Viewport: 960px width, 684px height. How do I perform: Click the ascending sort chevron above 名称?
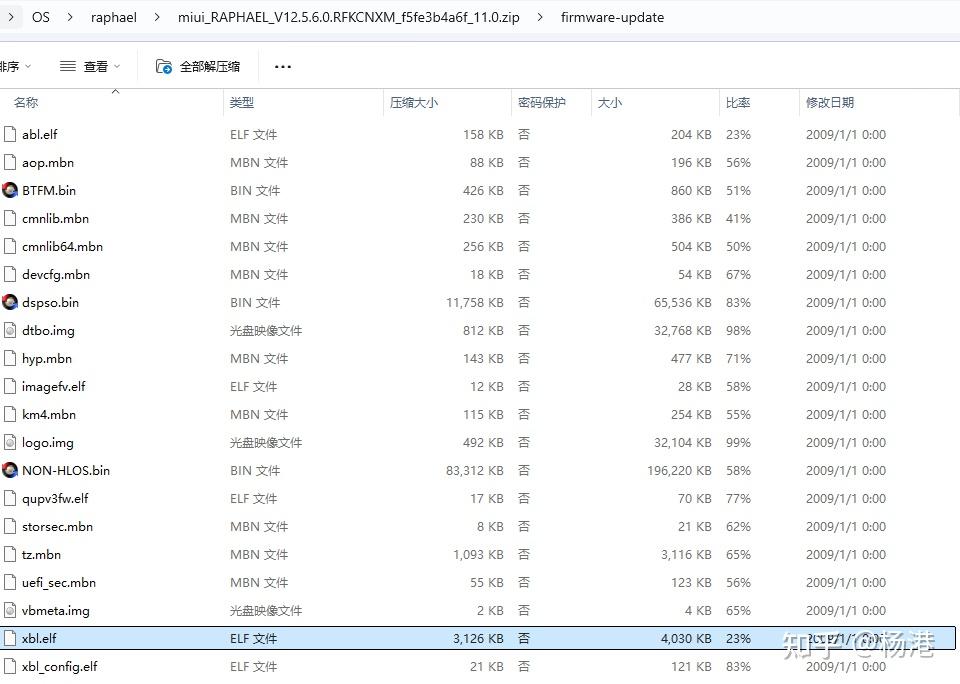117,90
